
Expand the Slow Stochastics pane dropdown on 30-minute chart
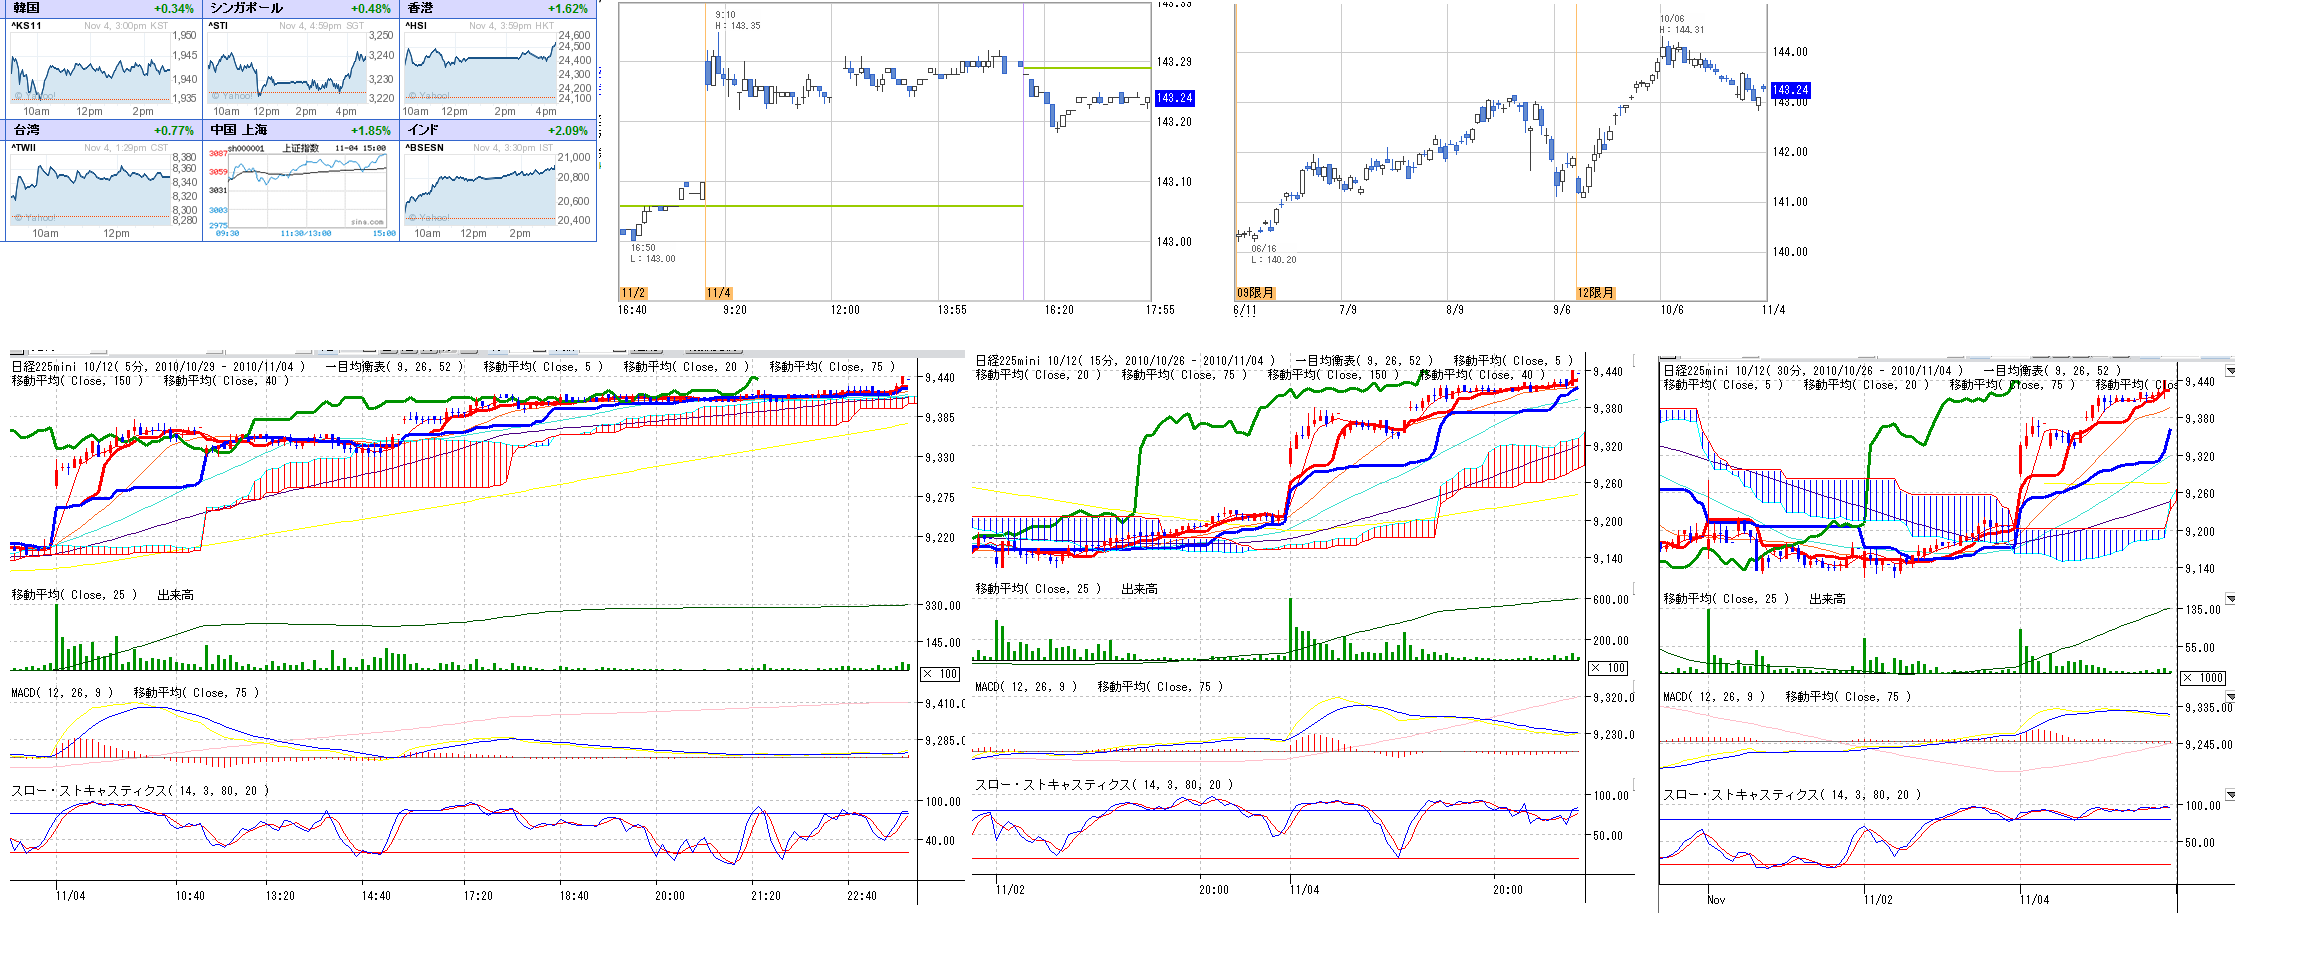[2230, 795]
